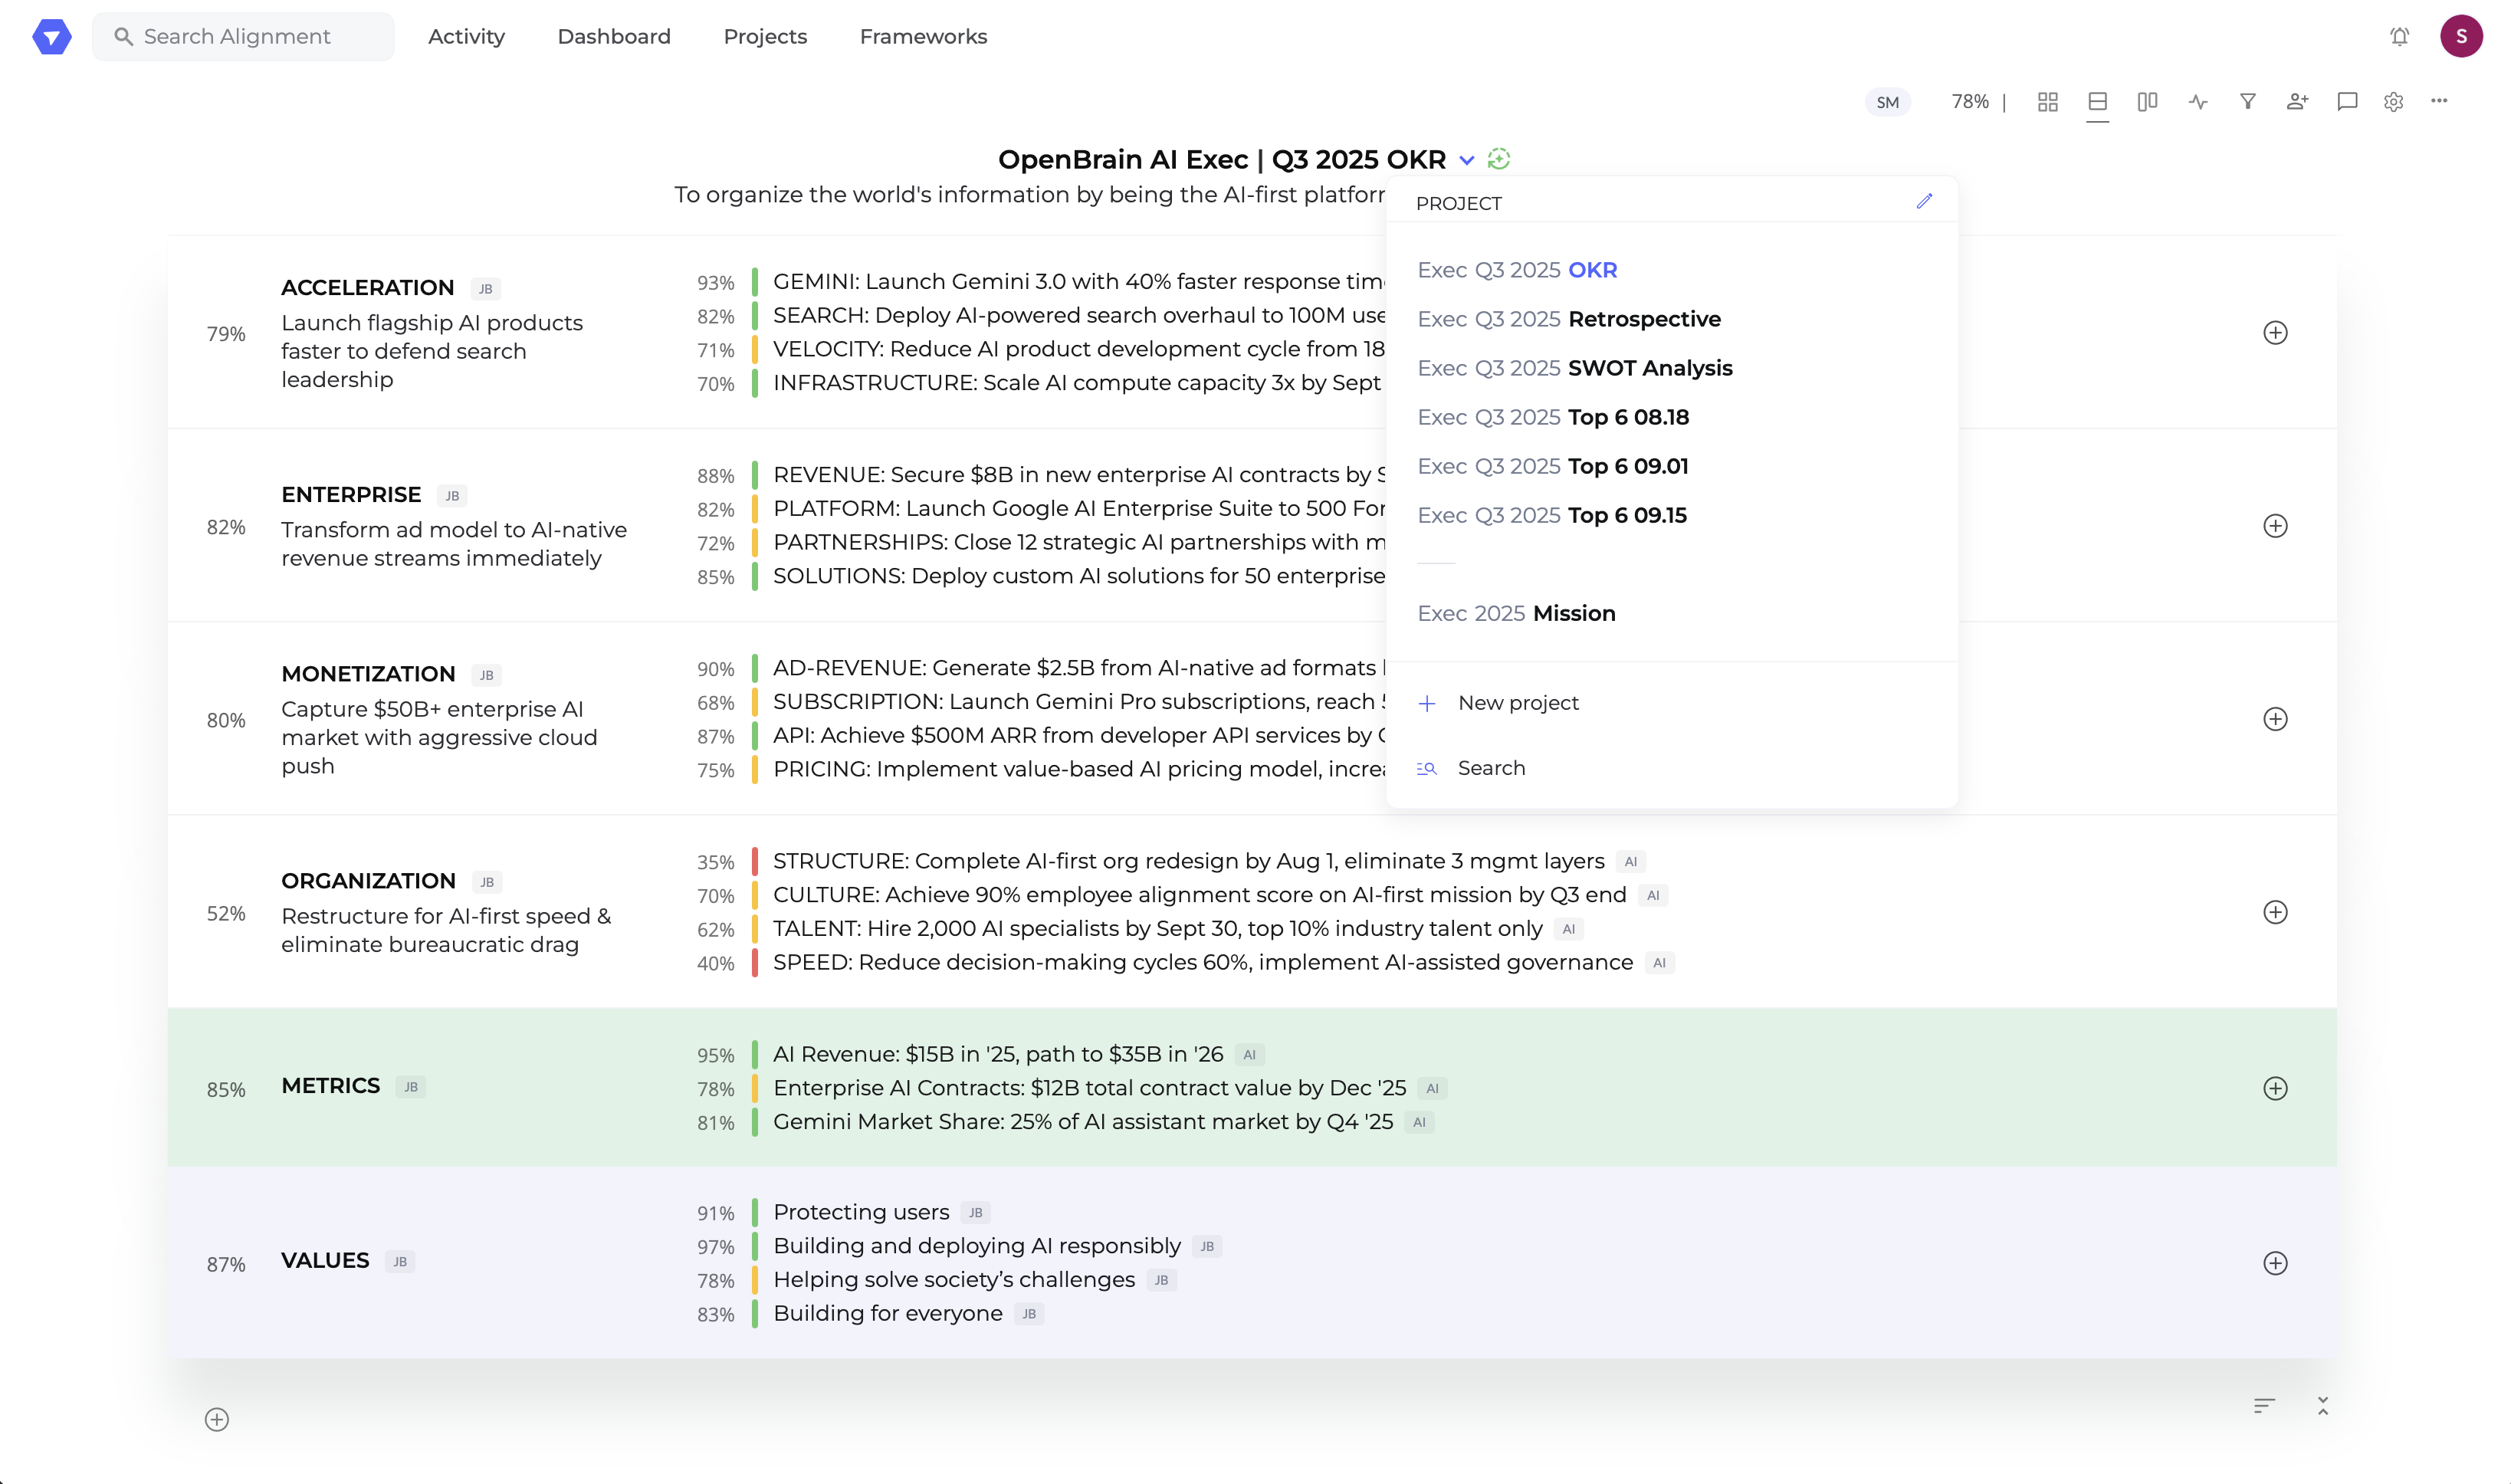Open notifications with the bell icon
The width and height of the screenshot is (2511, 1484).
point(2398,36)
